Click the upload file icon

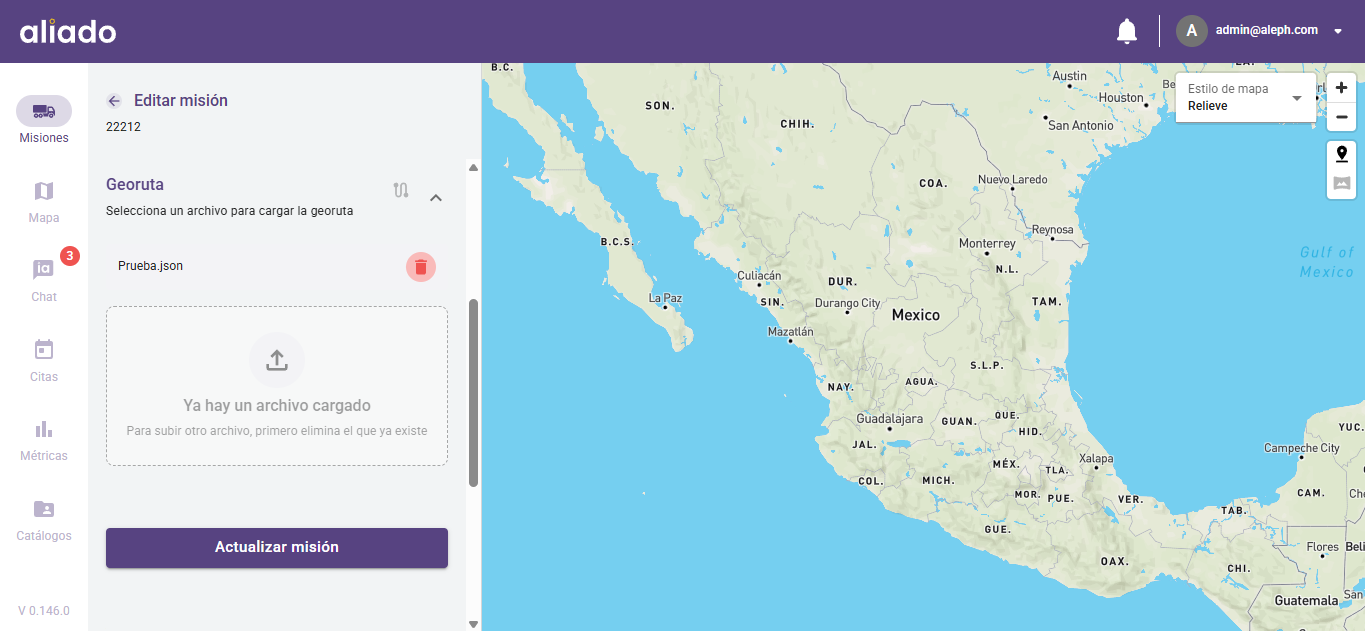(277, 360)
